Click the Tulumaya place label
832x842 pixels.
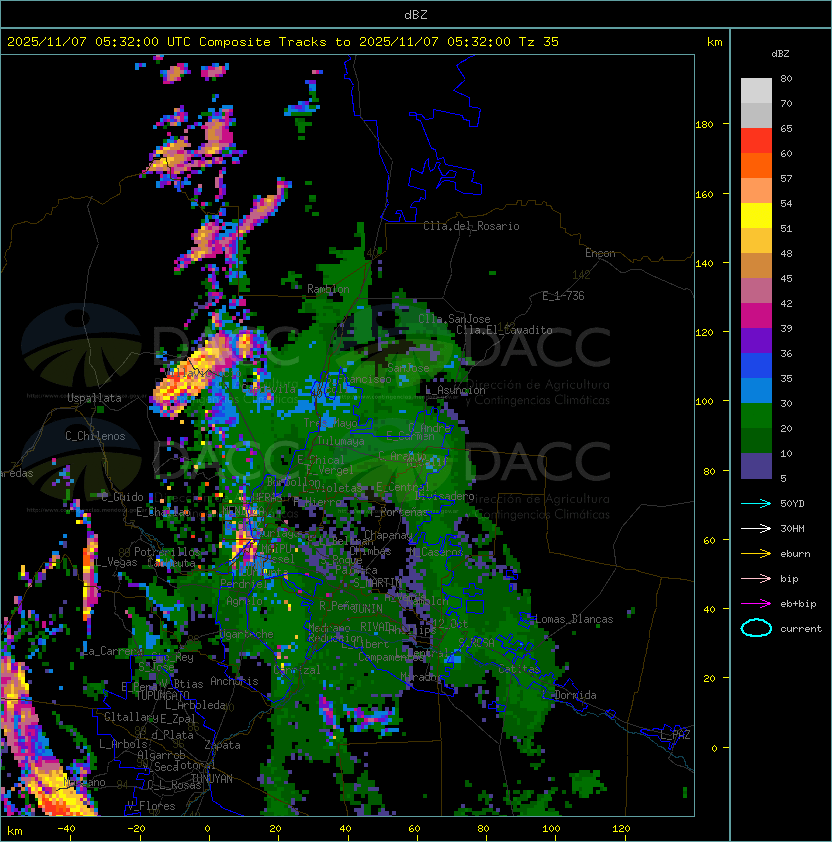(341, 441)
